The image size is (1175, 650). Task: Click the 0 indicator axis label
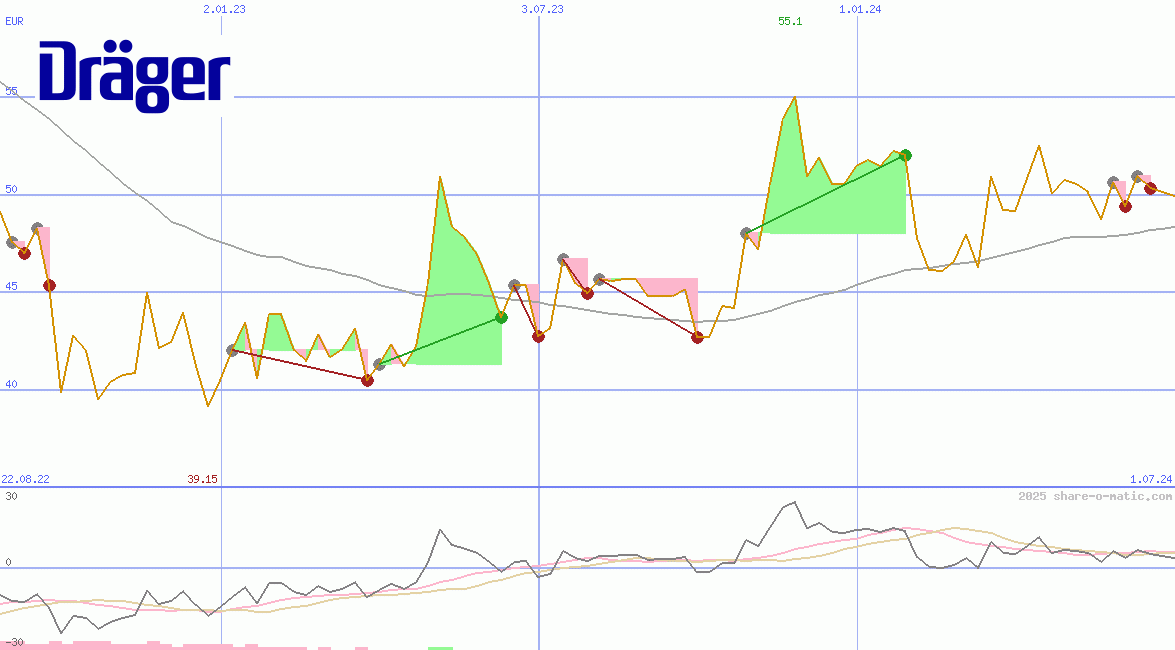click(x=8, y=562)
